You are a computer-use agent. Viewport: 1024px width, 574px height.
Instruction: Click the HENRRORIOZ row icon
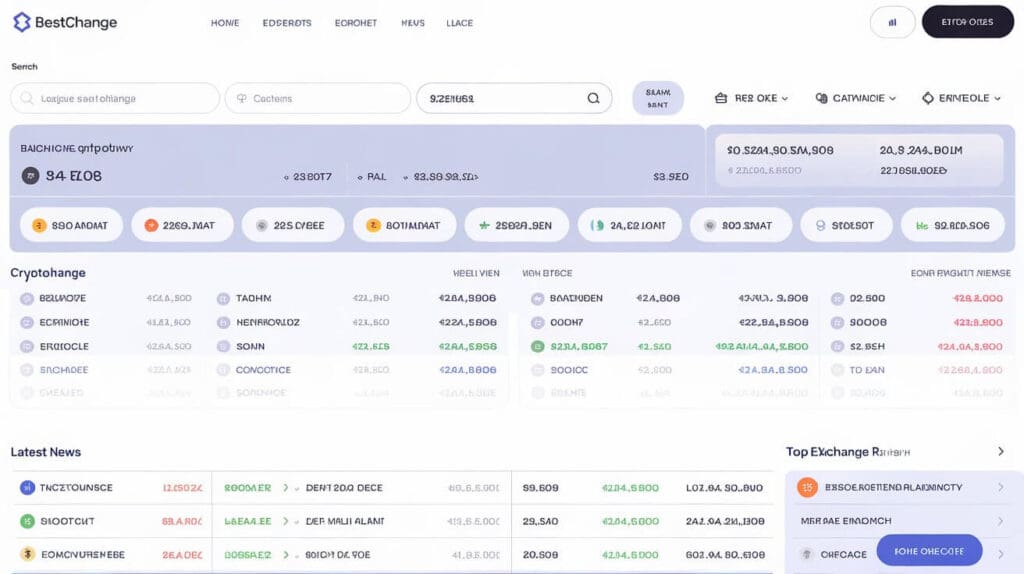tap(223, 323)
